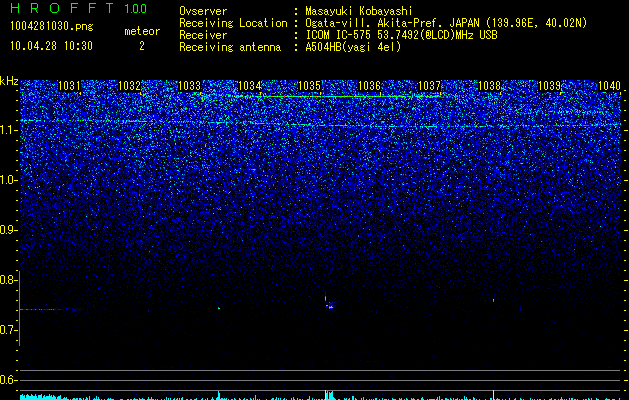Click the date stamp 10.04.28 10:30
The height and width of the screenshot is (400, 629).
[x=51, y=46]
